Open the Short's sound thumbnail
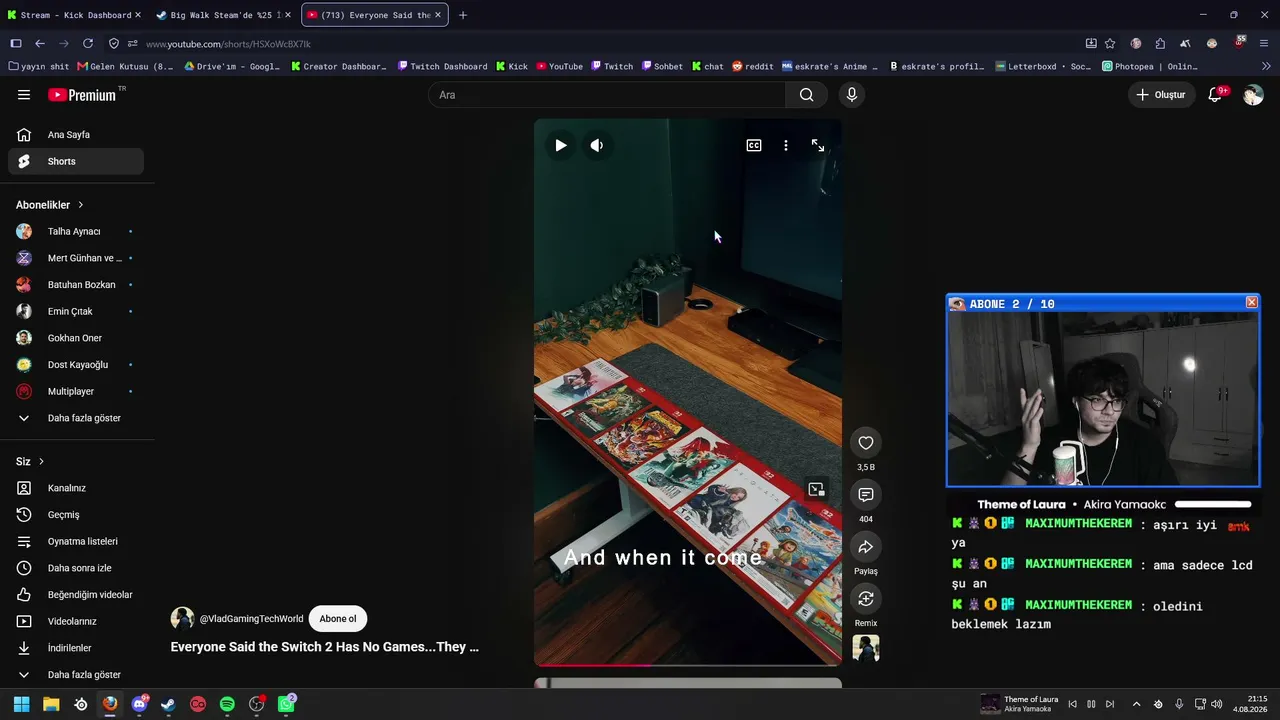Screen dimensions: 1280x720 pyautogui.click(x=866, y=648)
